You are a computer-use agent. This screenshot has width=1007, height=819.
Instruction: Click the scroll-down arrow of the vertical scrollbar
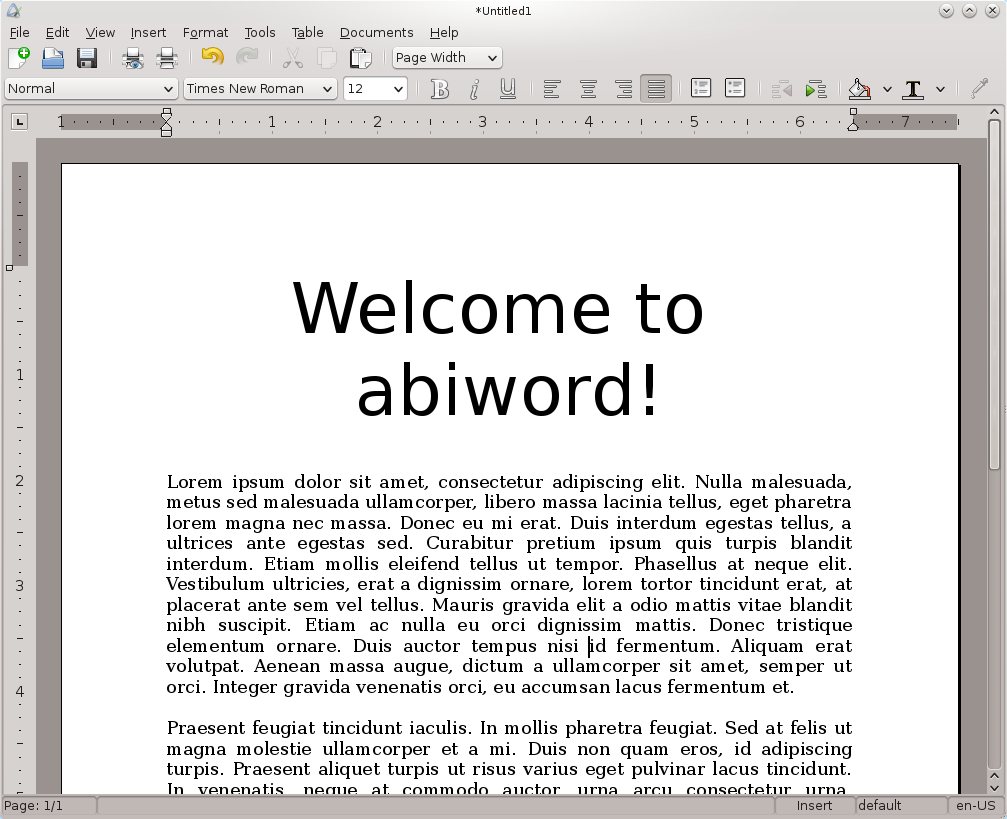point(994,788)
